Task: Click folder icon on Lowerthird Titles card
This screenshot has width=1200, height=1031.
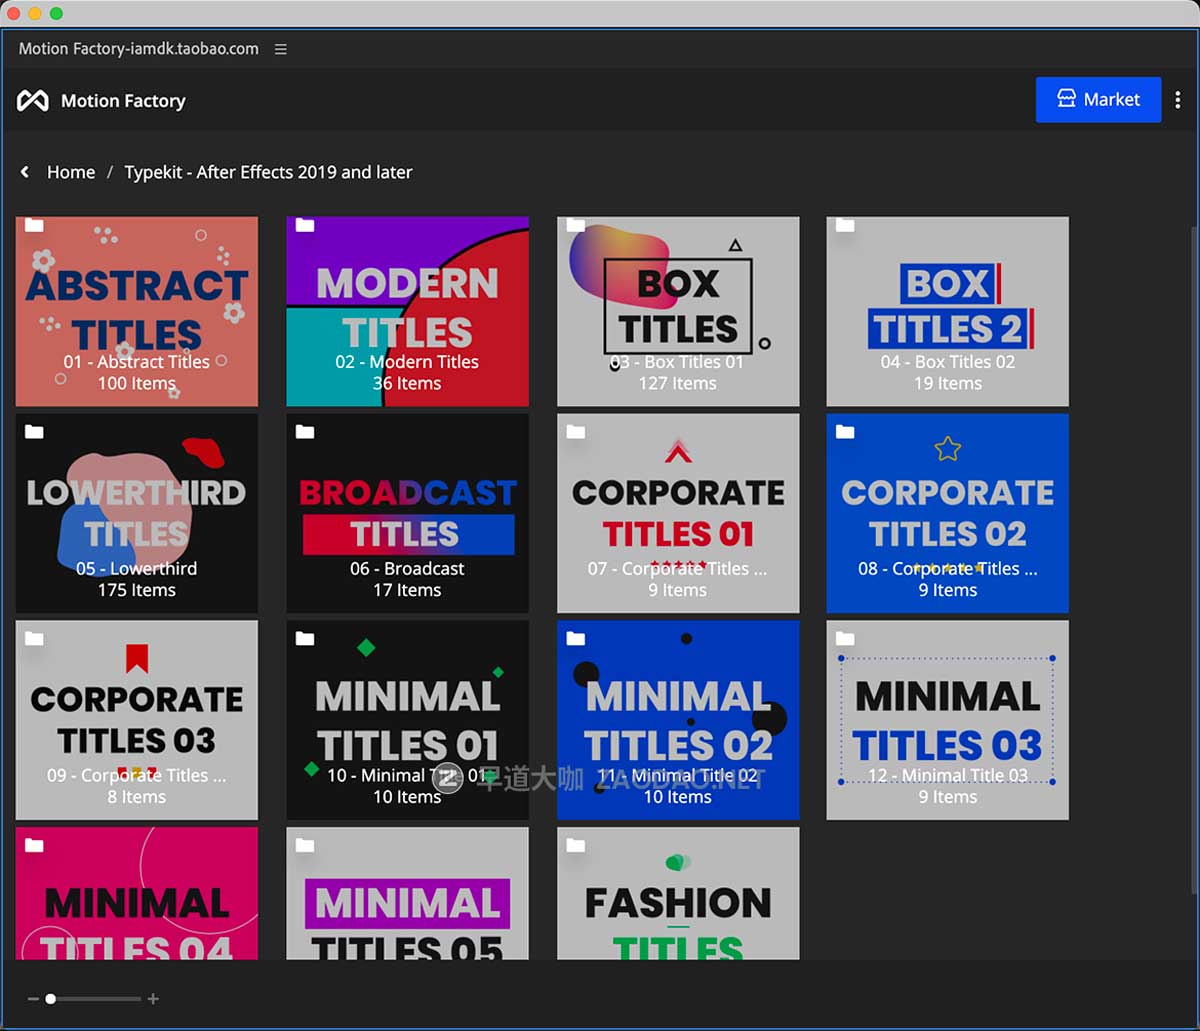Action: [34, 432]
